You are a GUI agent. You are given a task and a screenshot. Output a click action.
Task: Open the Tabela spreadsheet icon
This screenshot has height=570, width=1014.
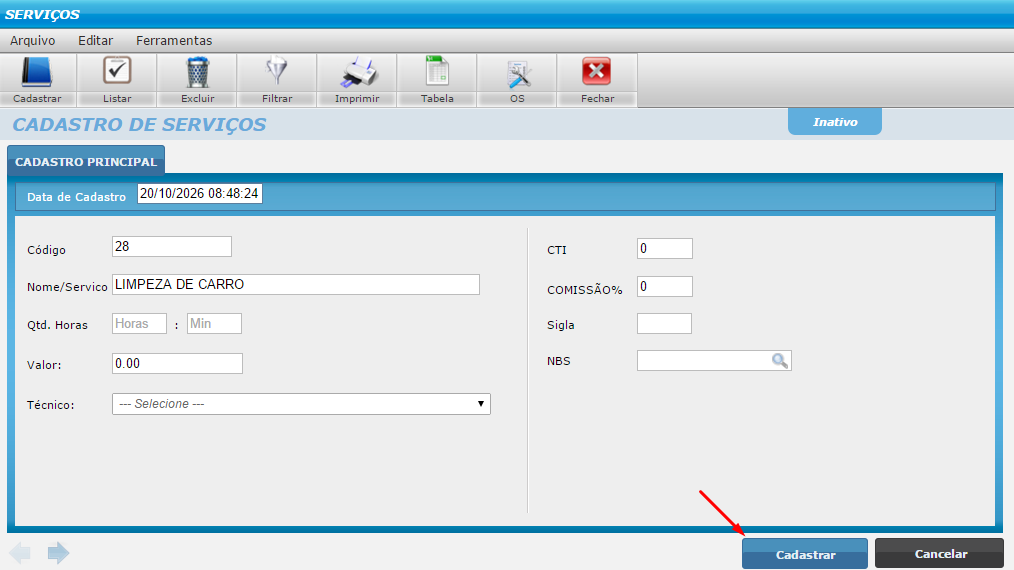pos(437,71)
